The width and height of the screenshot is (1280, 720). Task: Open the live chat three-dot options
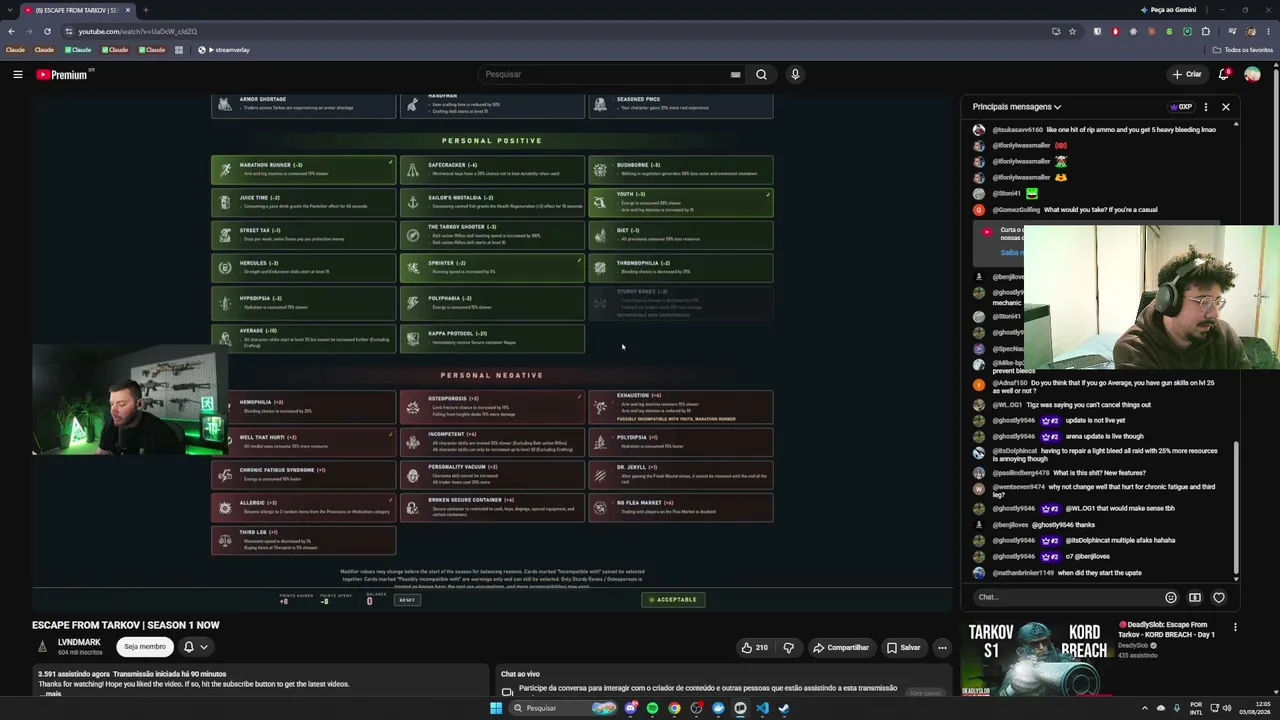click(1205, 107)
